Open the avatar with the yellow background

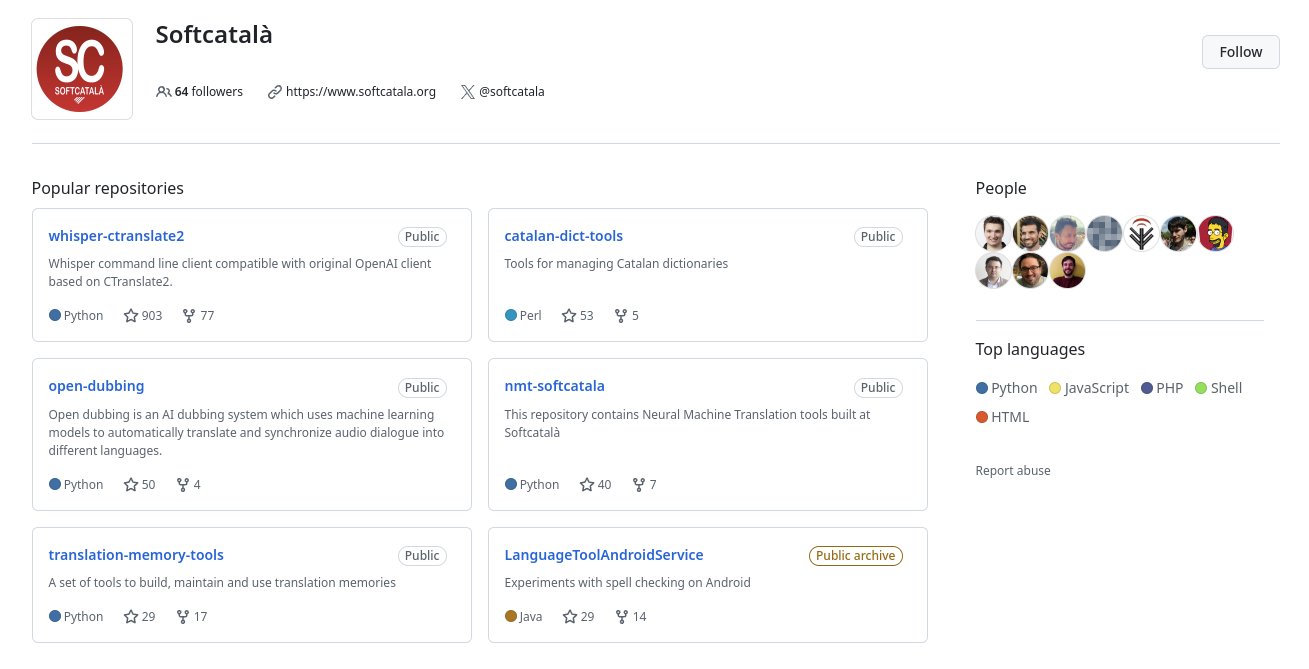coord(1068,270)
